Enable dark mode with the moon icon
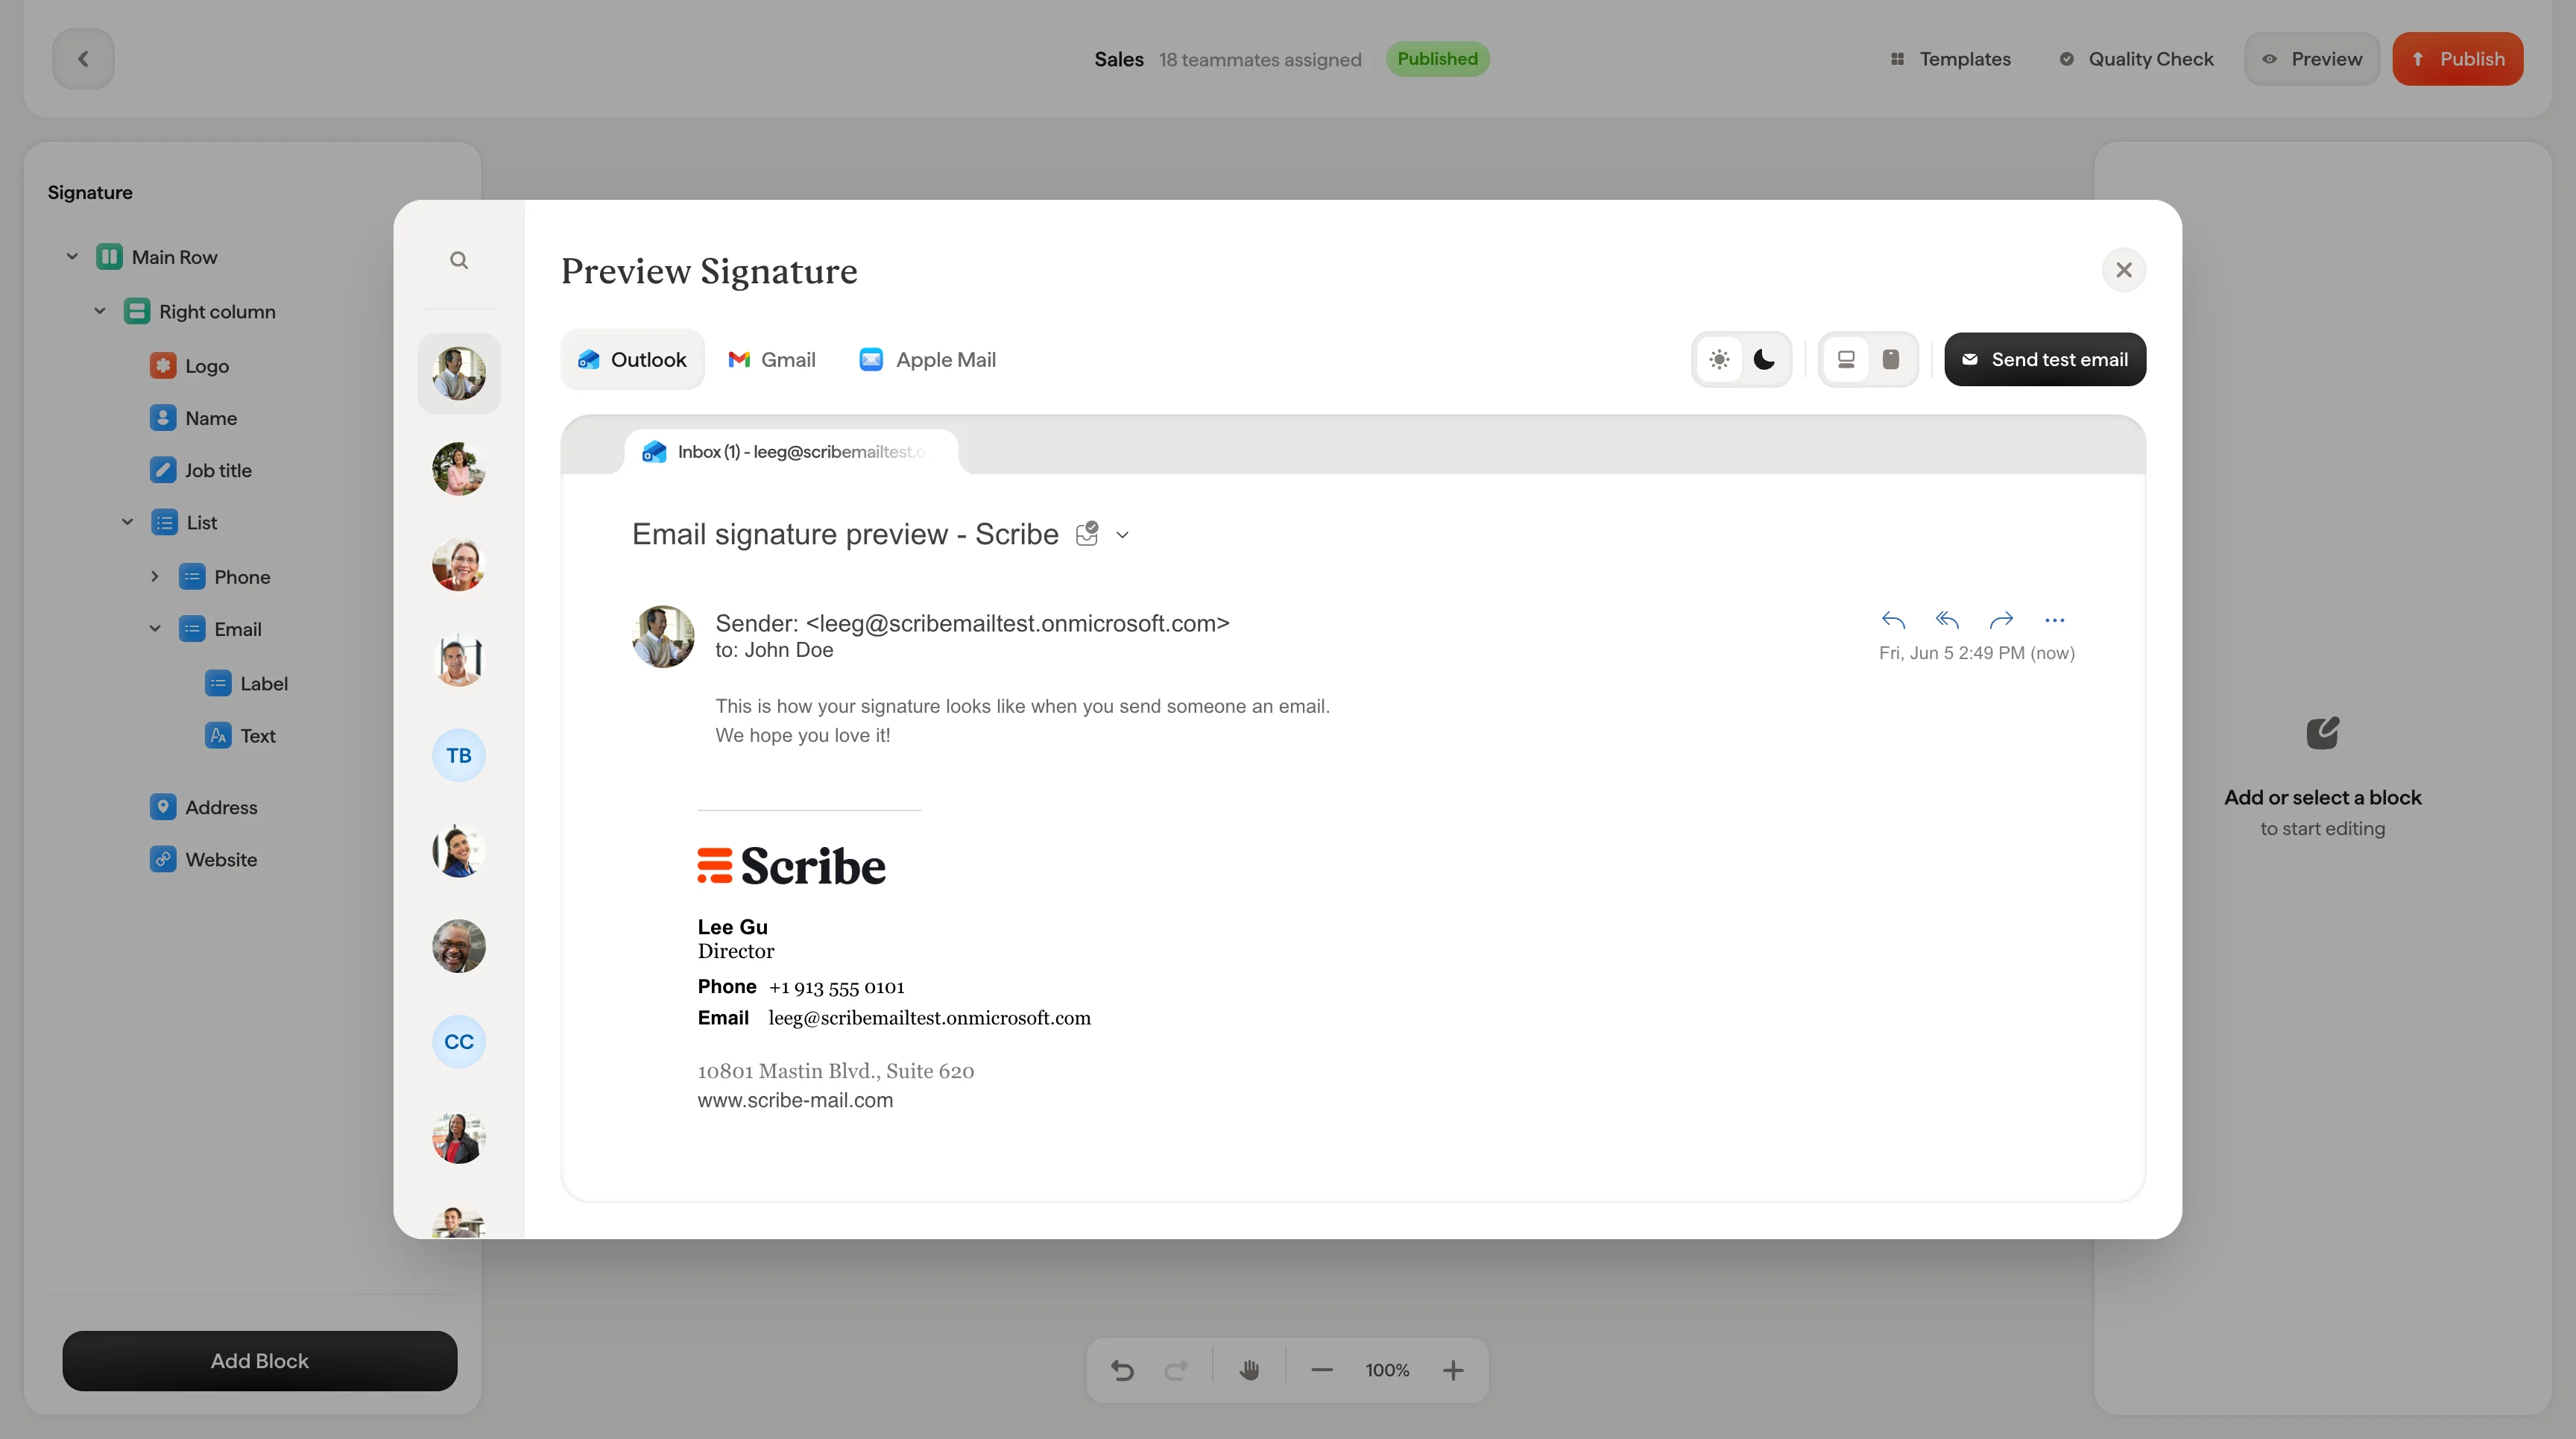Screen dimensions: 2576x1439 pyautogui.click(x=1764, y=359)
